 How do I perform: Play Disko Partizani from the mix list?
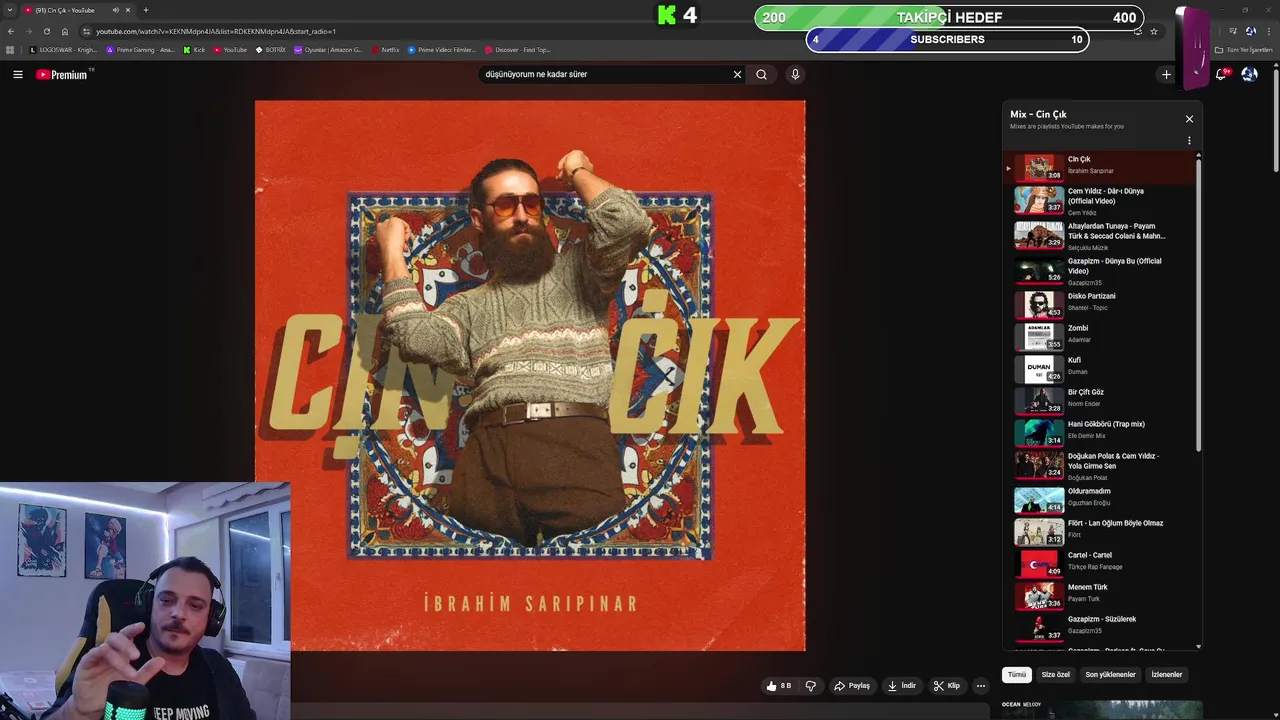click(x=1100, y=304)
